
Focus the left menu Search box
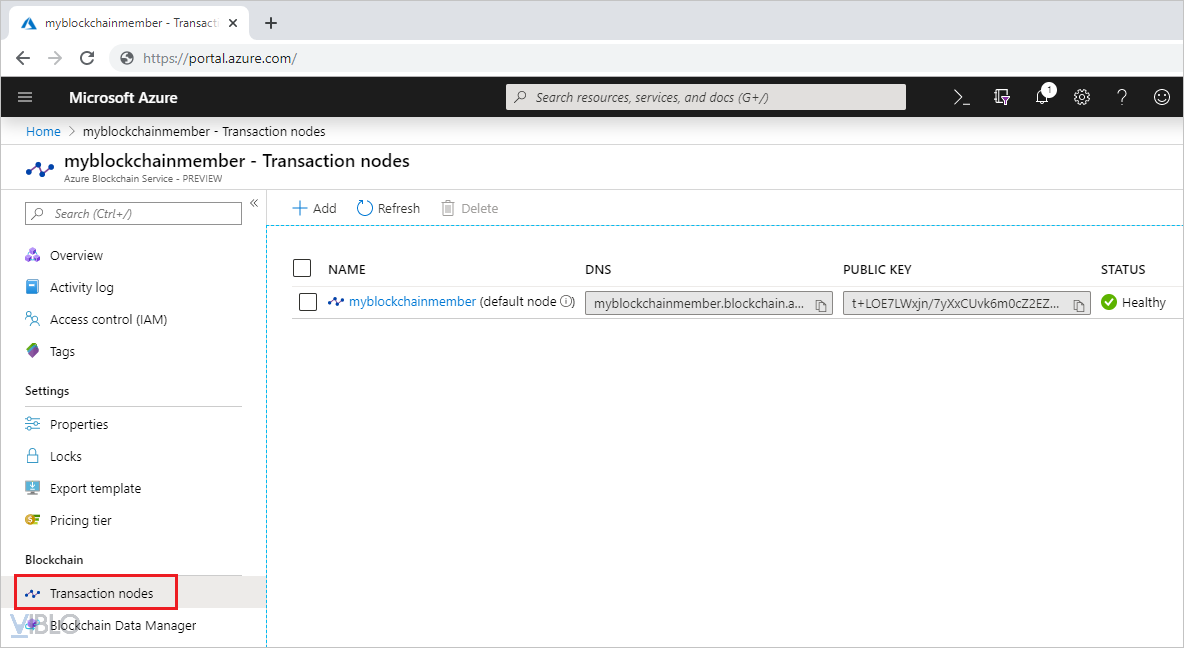pos(134,214)
